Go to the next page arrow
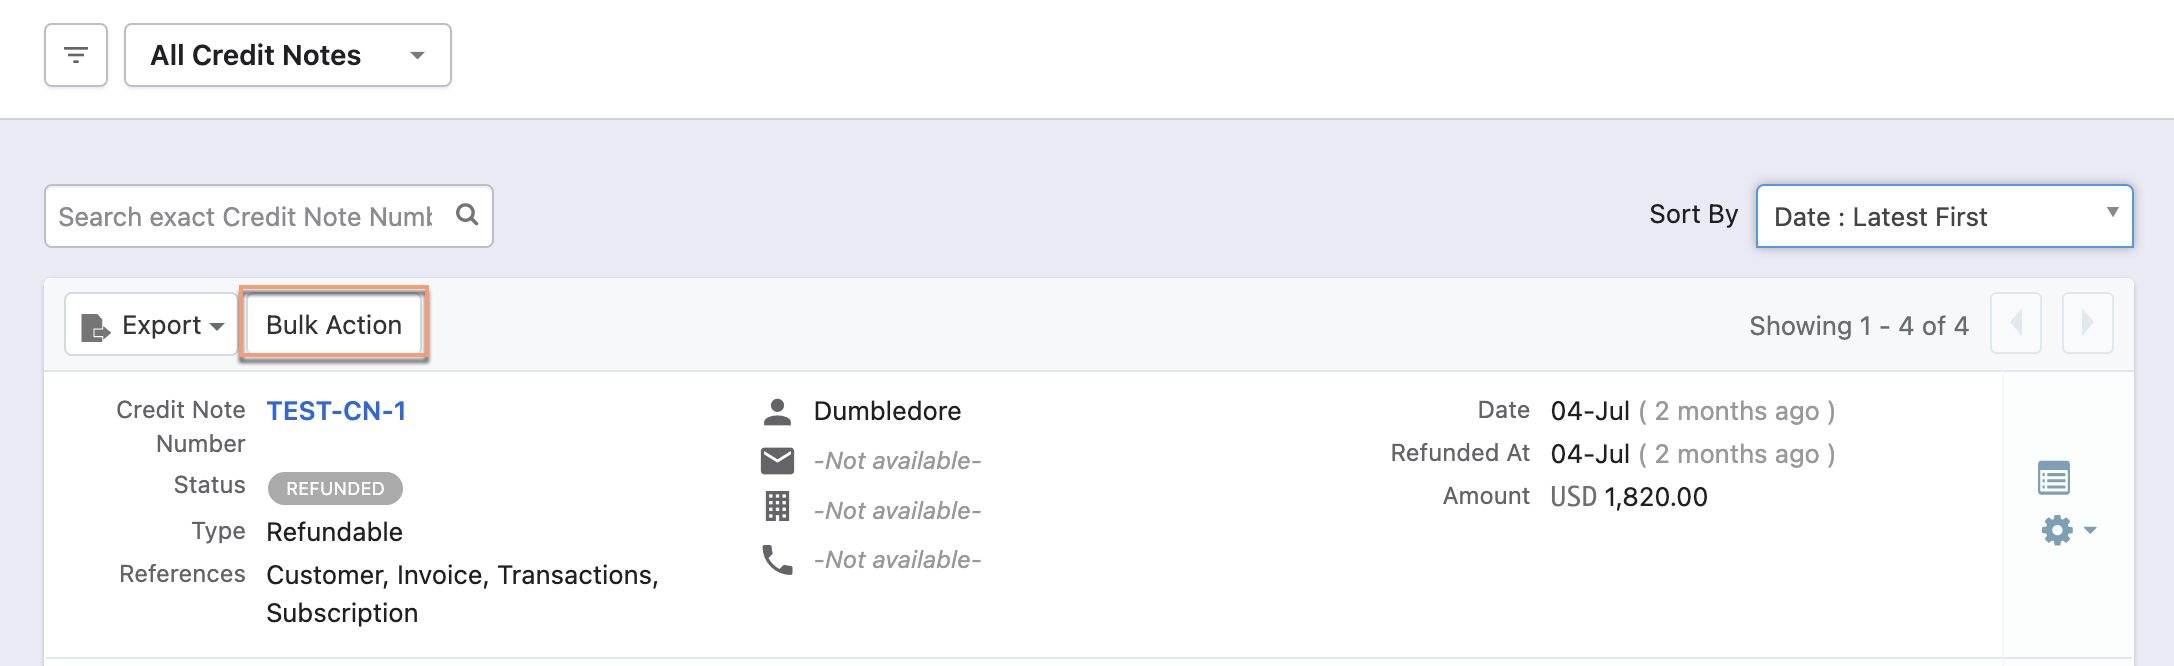The height and width of the screenshot is (666, 2174). (x=2087, y=323)
